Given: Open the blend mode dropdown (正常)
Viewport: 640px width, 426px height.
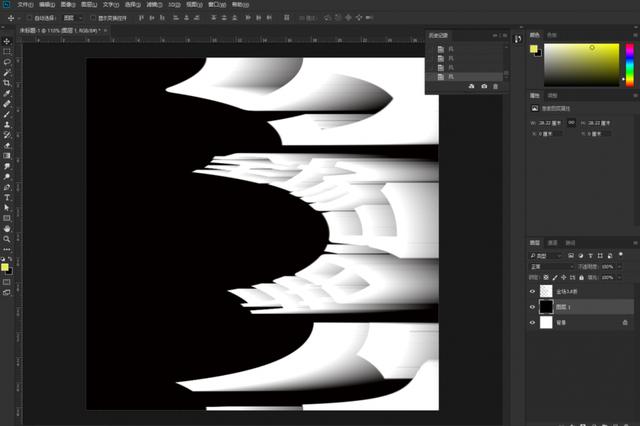Looking at the screenshot, I should click(x=550, y=267).
